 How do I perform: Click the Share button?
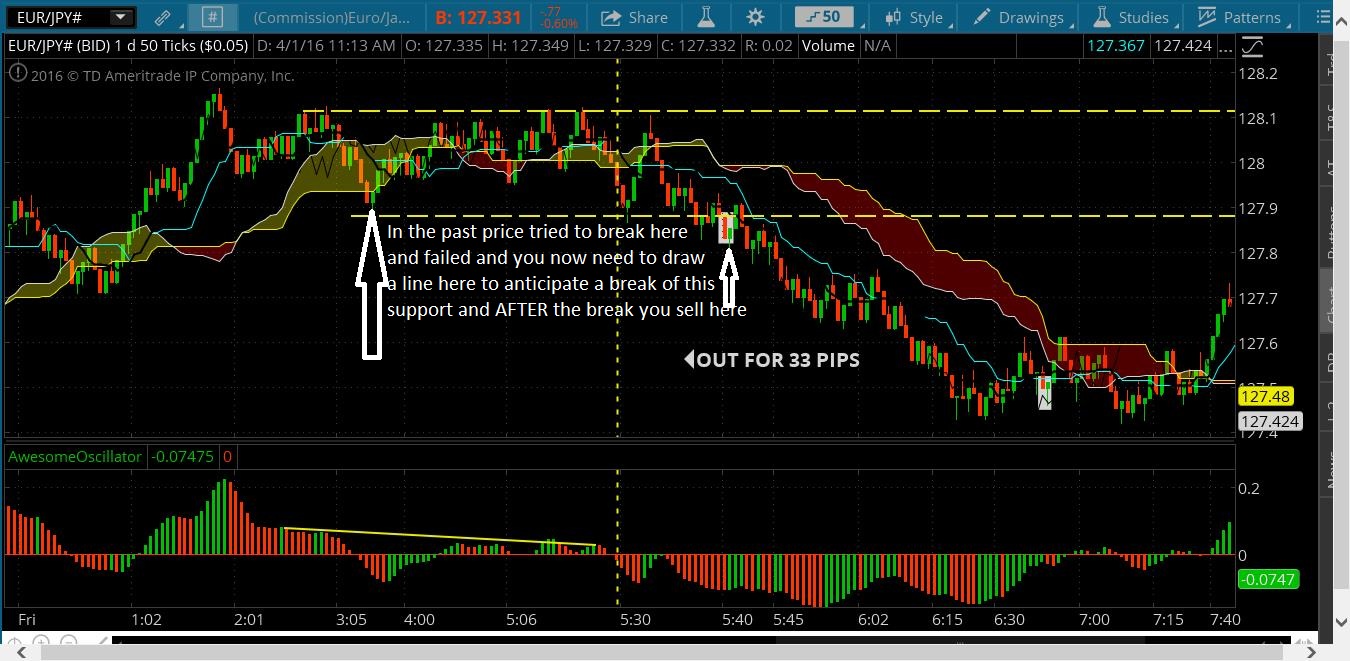click(x=634, y=17)
